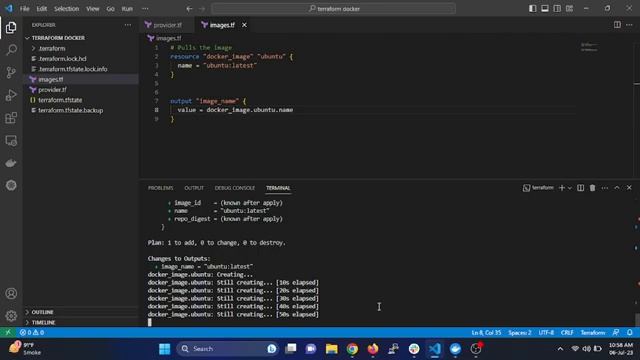Toggle primary side bar layout icon
This screenshot has height=360, width=640.
[532, 9]
